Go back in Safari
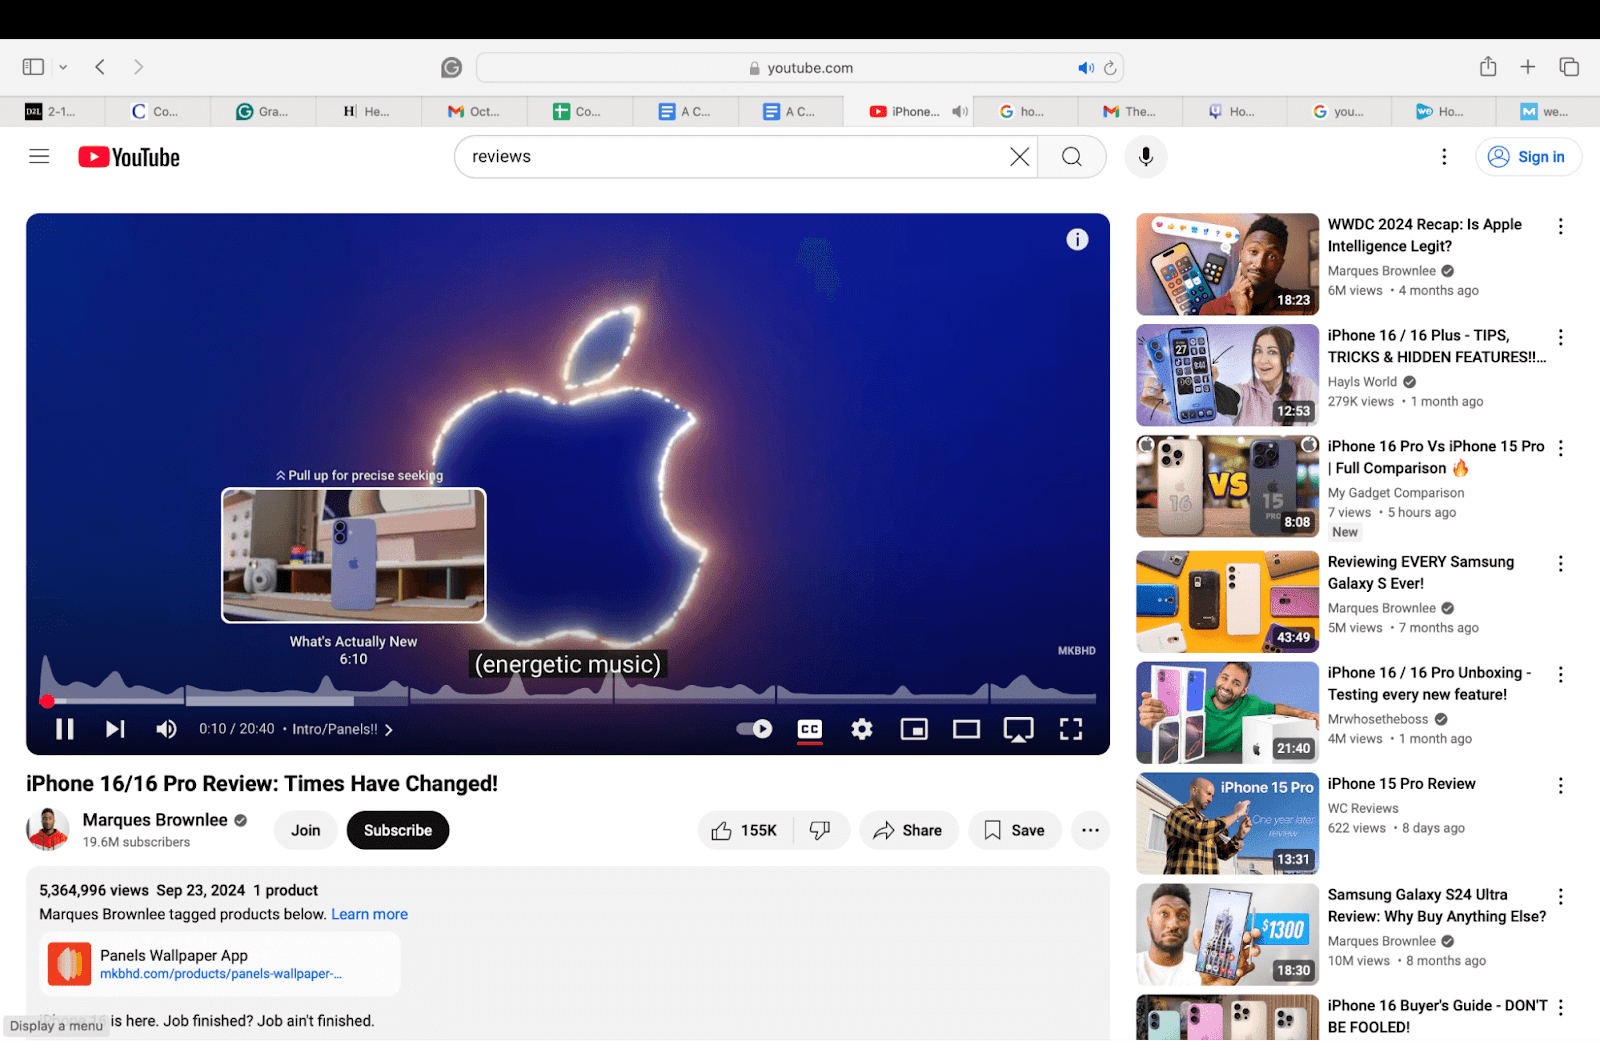The image size is (1600, 1041). click(100, 67)
